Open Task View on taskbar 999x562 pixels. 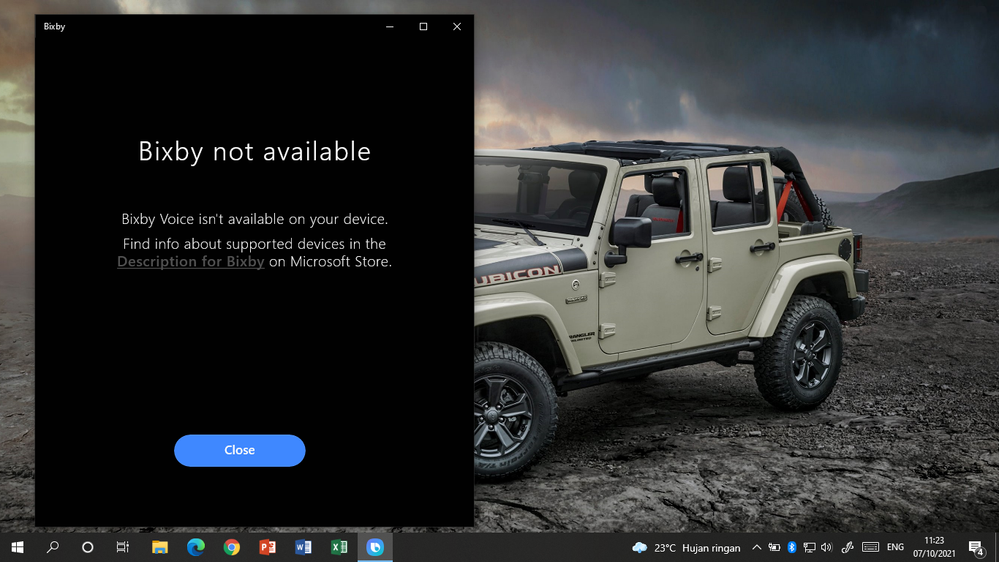click(x=123, y=547)
